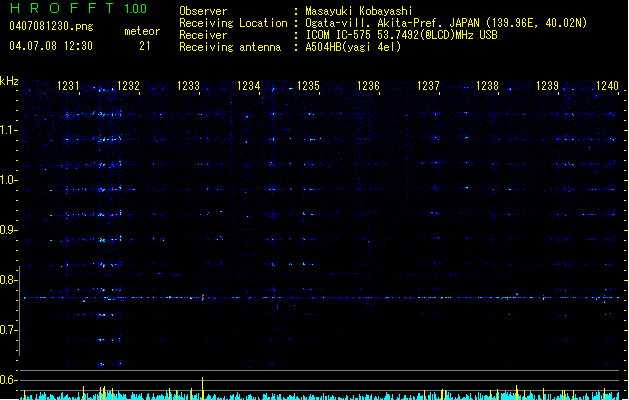Click the tallest yellow meteor spike
The height and width of the screenshot is (400, 629).
[x=203, y=388]
